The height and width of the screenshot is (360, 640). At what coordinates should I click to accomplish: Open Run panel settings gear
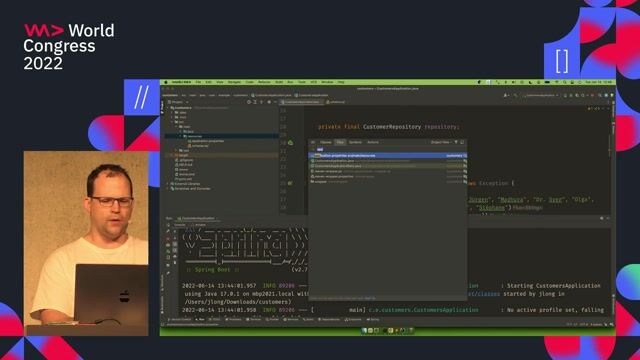coord(601,218)
